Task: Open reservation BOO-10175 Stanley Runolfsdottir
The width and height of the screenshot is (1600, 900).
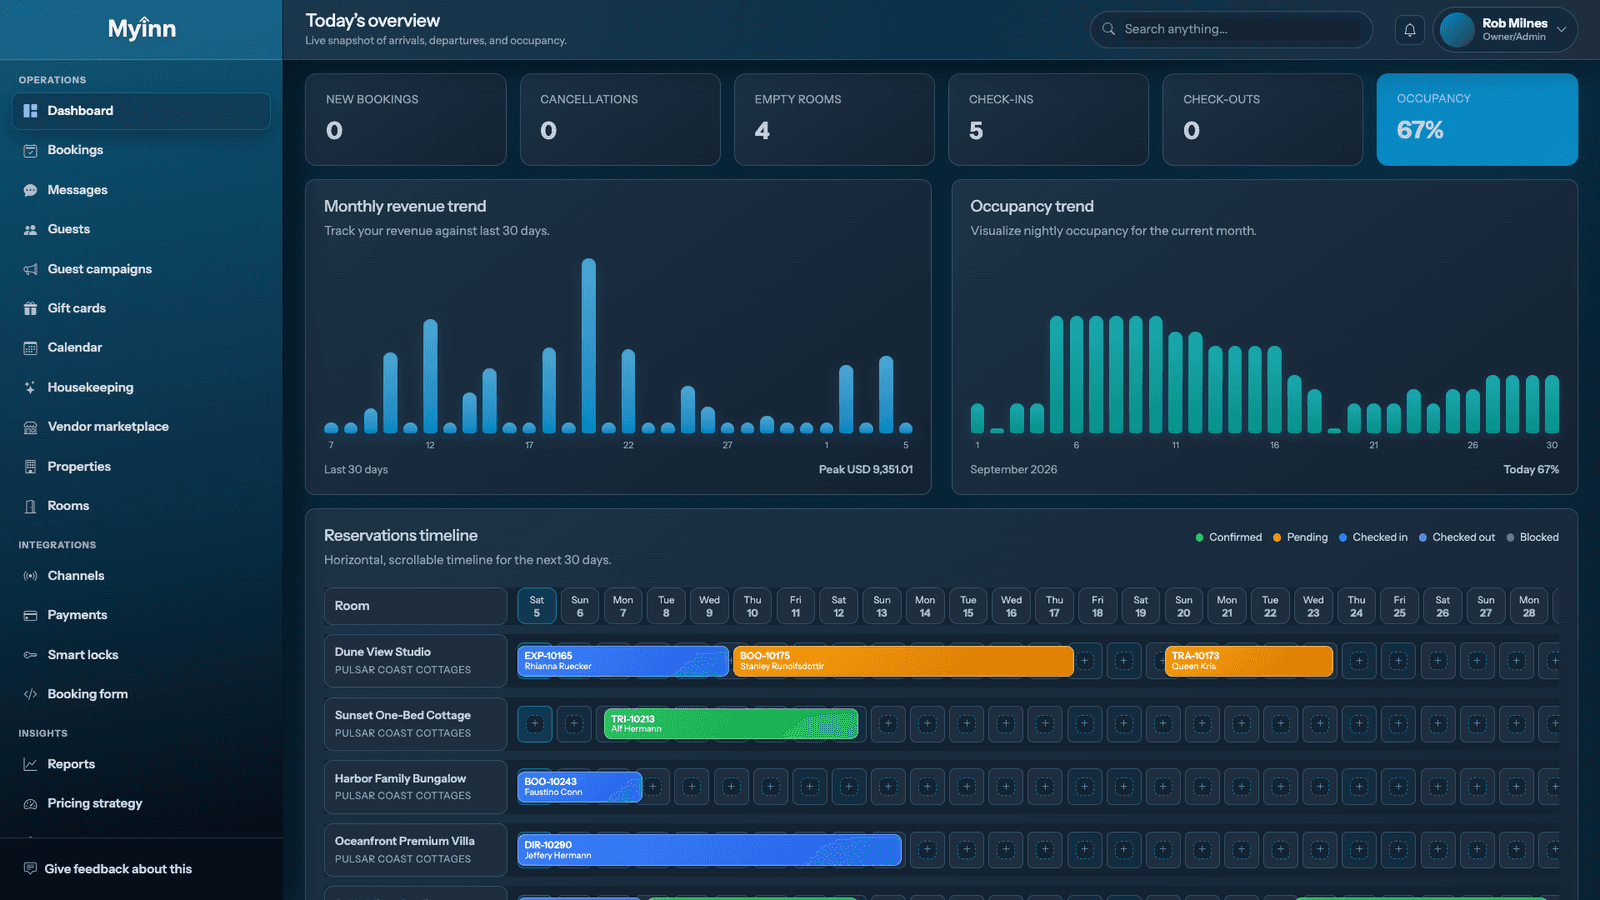Action: [x=903, y=661]
